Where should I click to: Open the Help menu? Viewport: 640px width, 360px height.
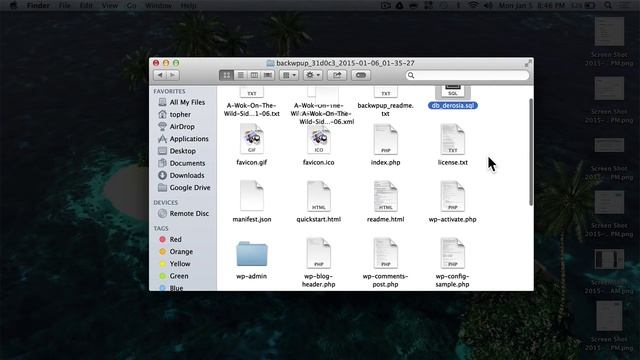coord(188,5)
